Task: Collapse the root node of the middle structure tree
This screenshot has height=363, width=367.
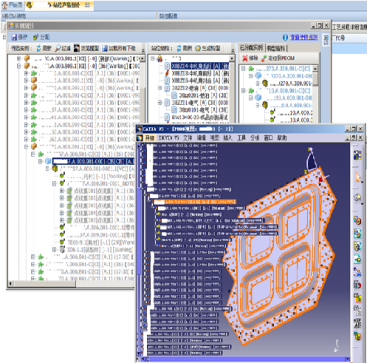Action: (152, 59)
